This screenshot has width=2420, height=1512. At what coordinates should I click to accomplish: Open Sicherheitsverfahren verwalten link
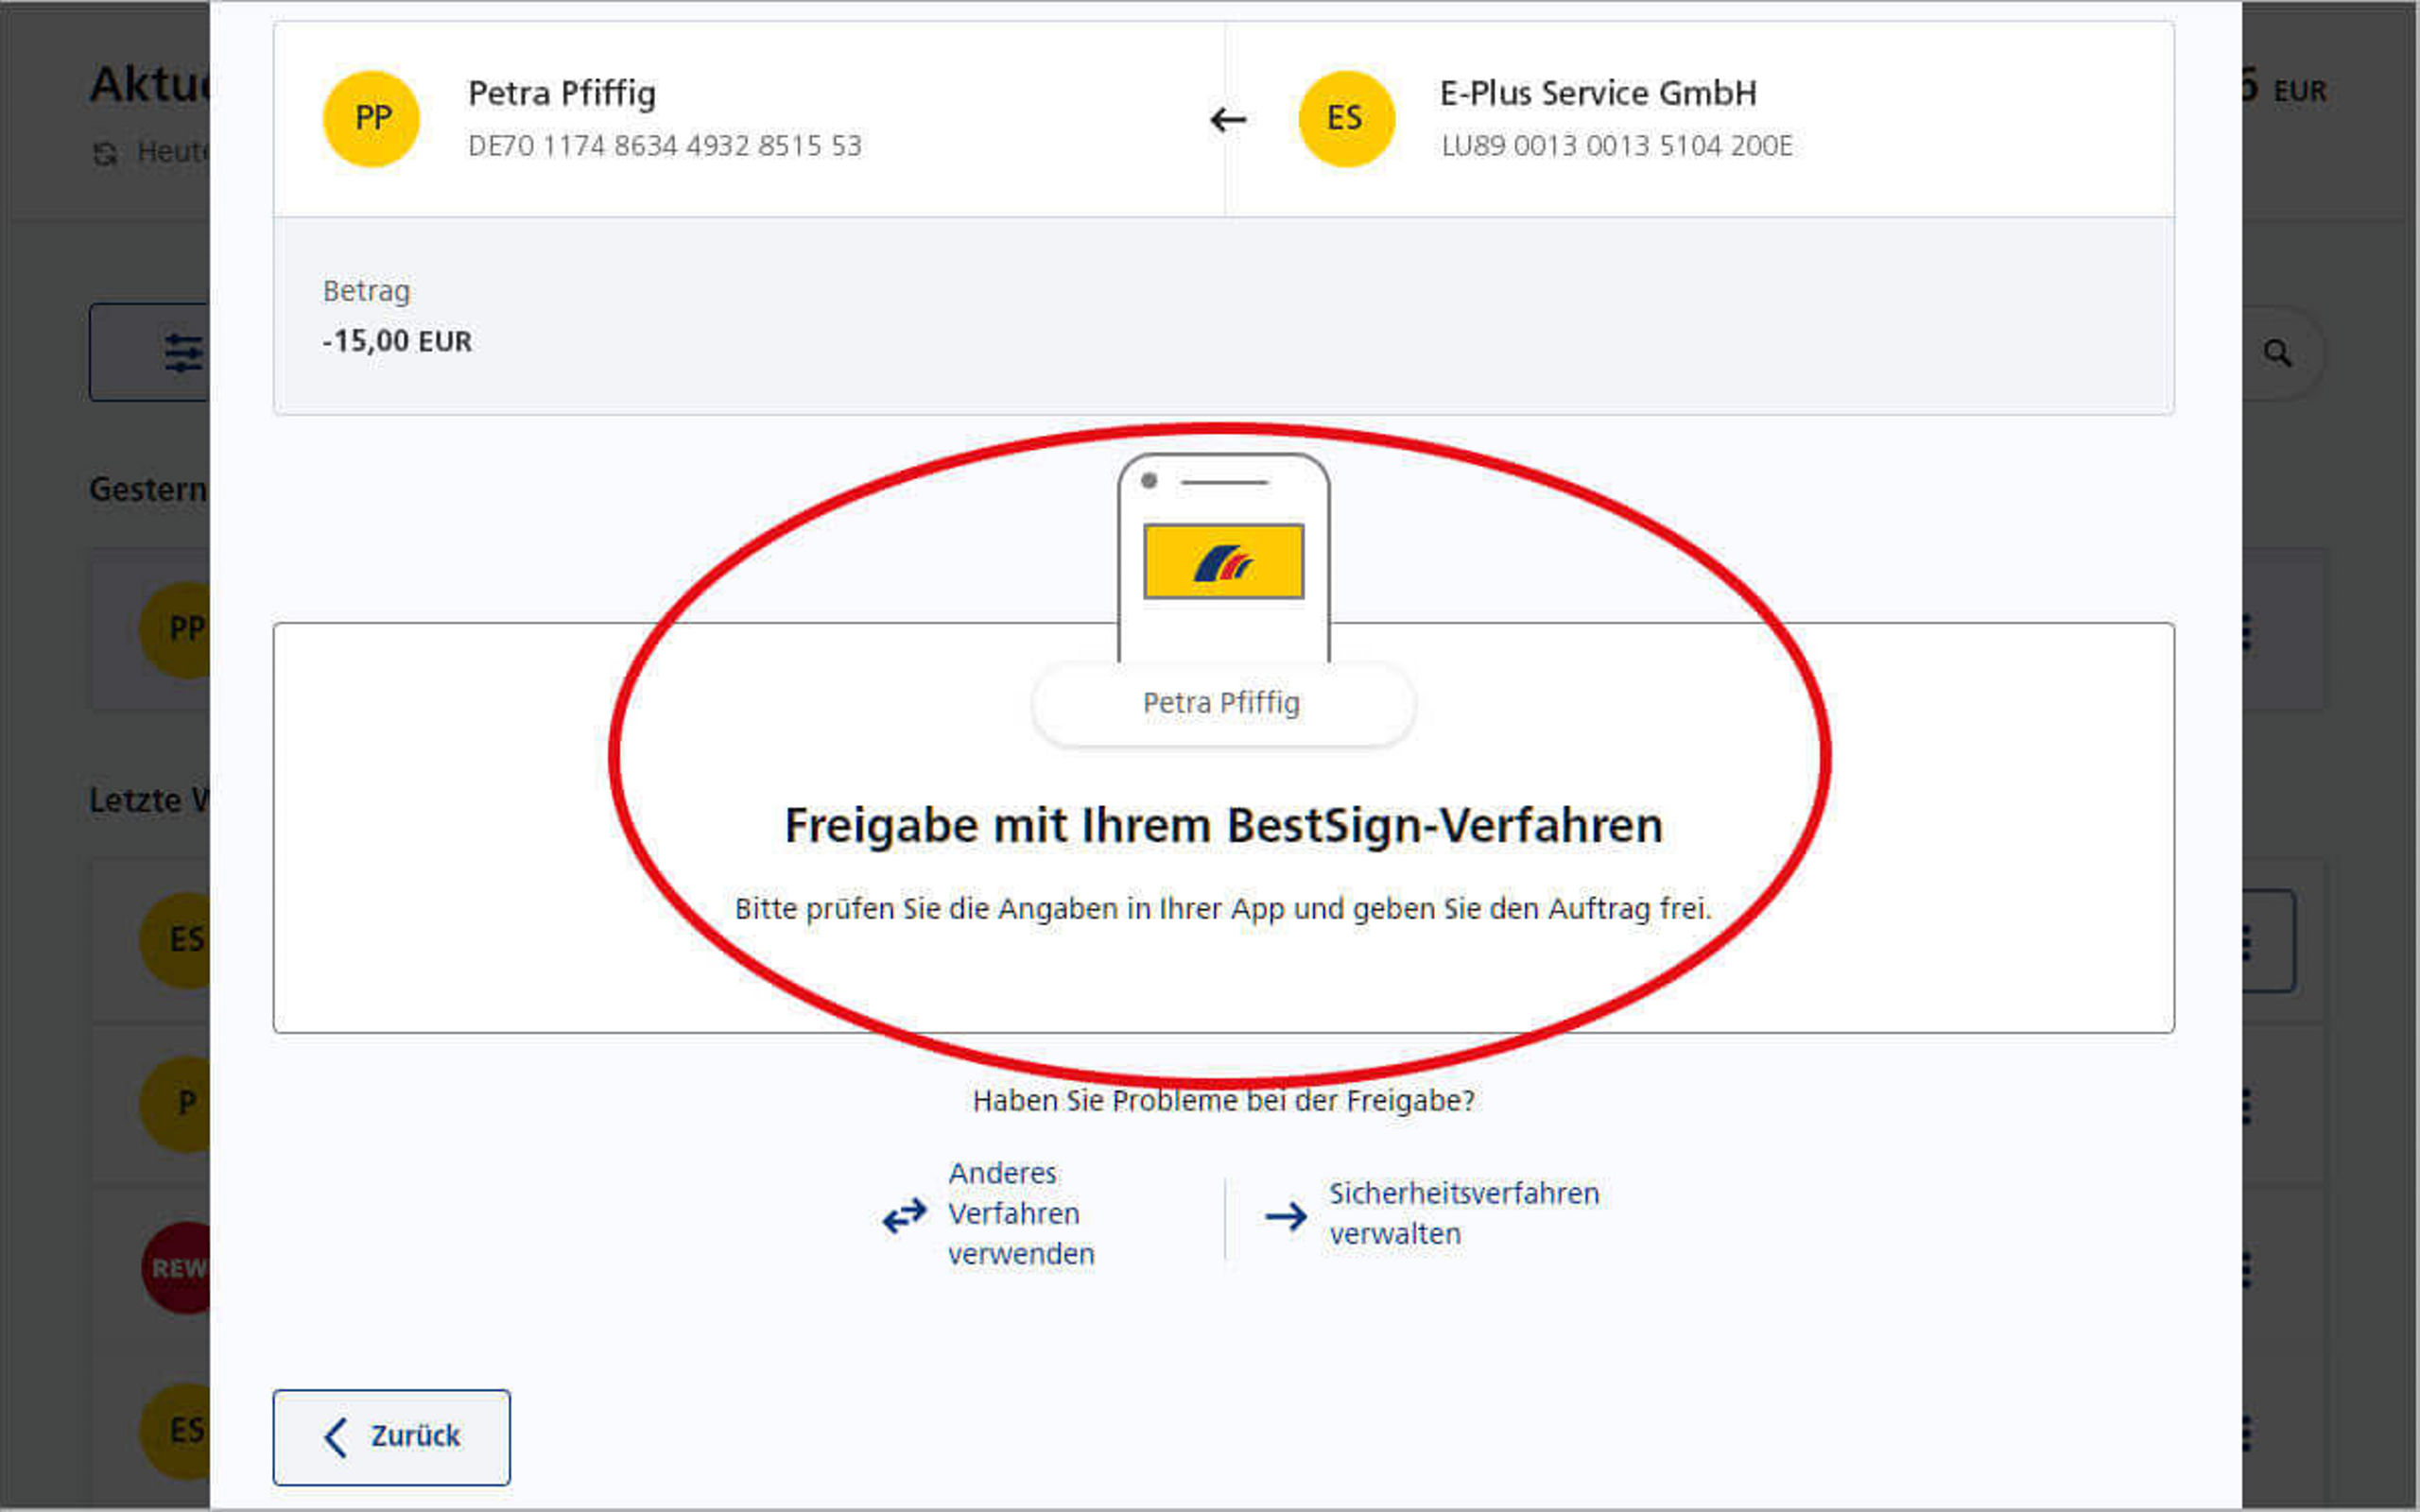(x=1464, y=1213)
